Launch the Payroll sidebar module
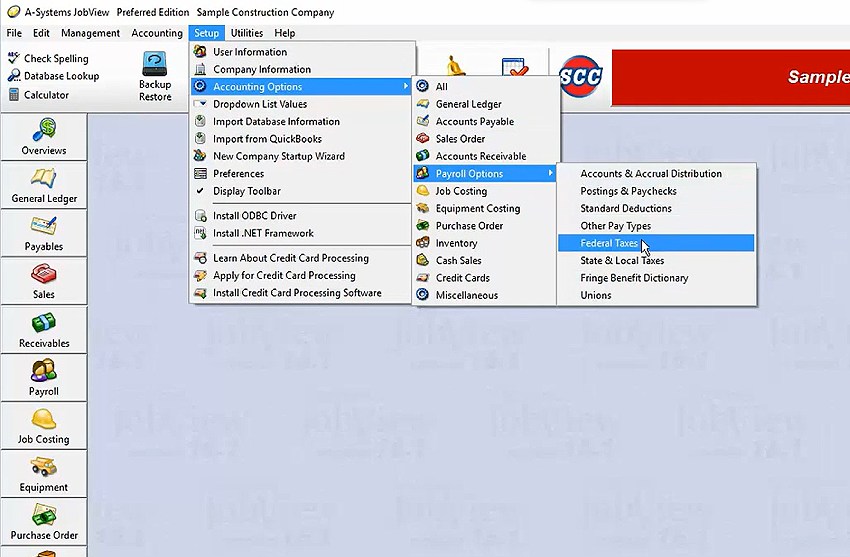The height and width of the screenshot is (557, 850). click(x=44, y=378)
